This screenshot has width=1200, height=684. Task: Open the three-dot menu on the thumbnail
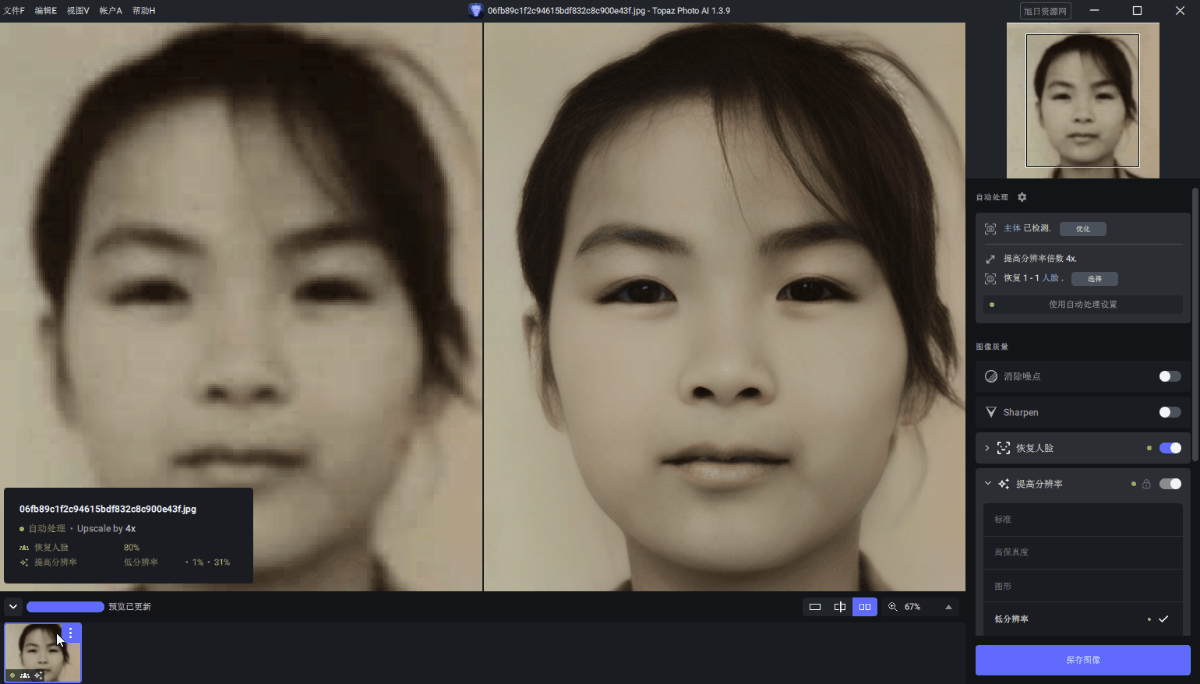coord(69,633)
